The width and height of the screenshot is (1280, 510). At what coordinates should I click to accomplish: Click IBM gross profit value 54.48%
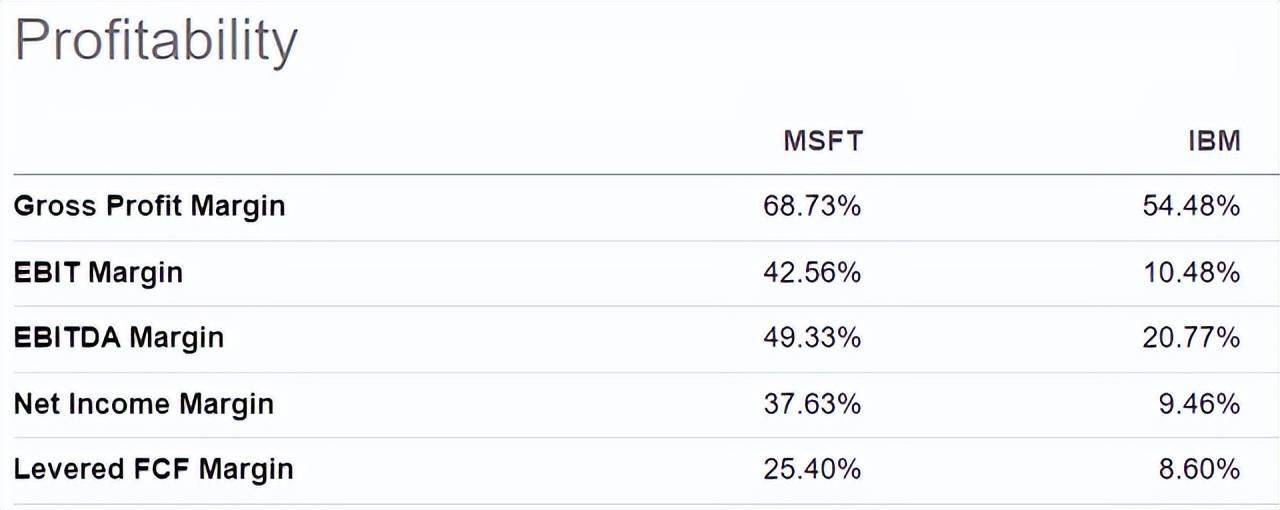click(1191, 206)
